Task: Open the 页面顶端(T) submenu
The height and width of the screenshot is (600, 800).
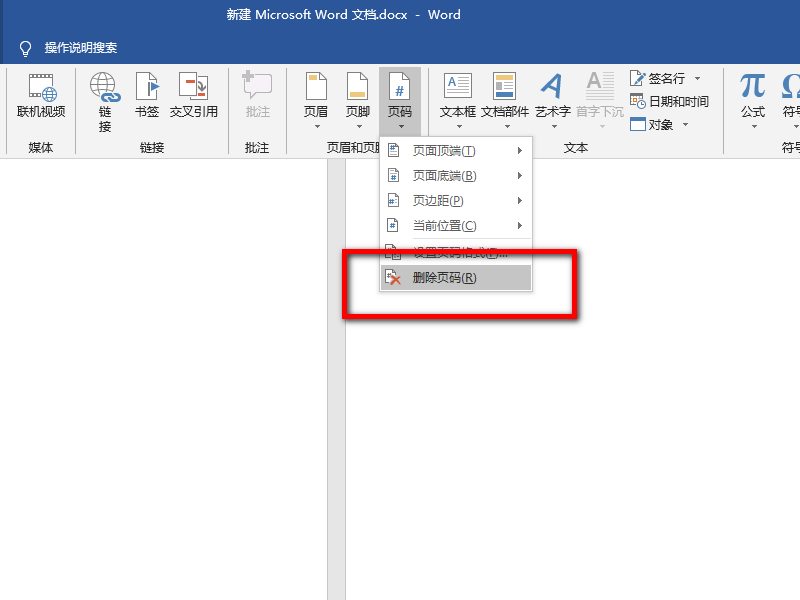Action: pyautogui.click(x=456, y=151)
